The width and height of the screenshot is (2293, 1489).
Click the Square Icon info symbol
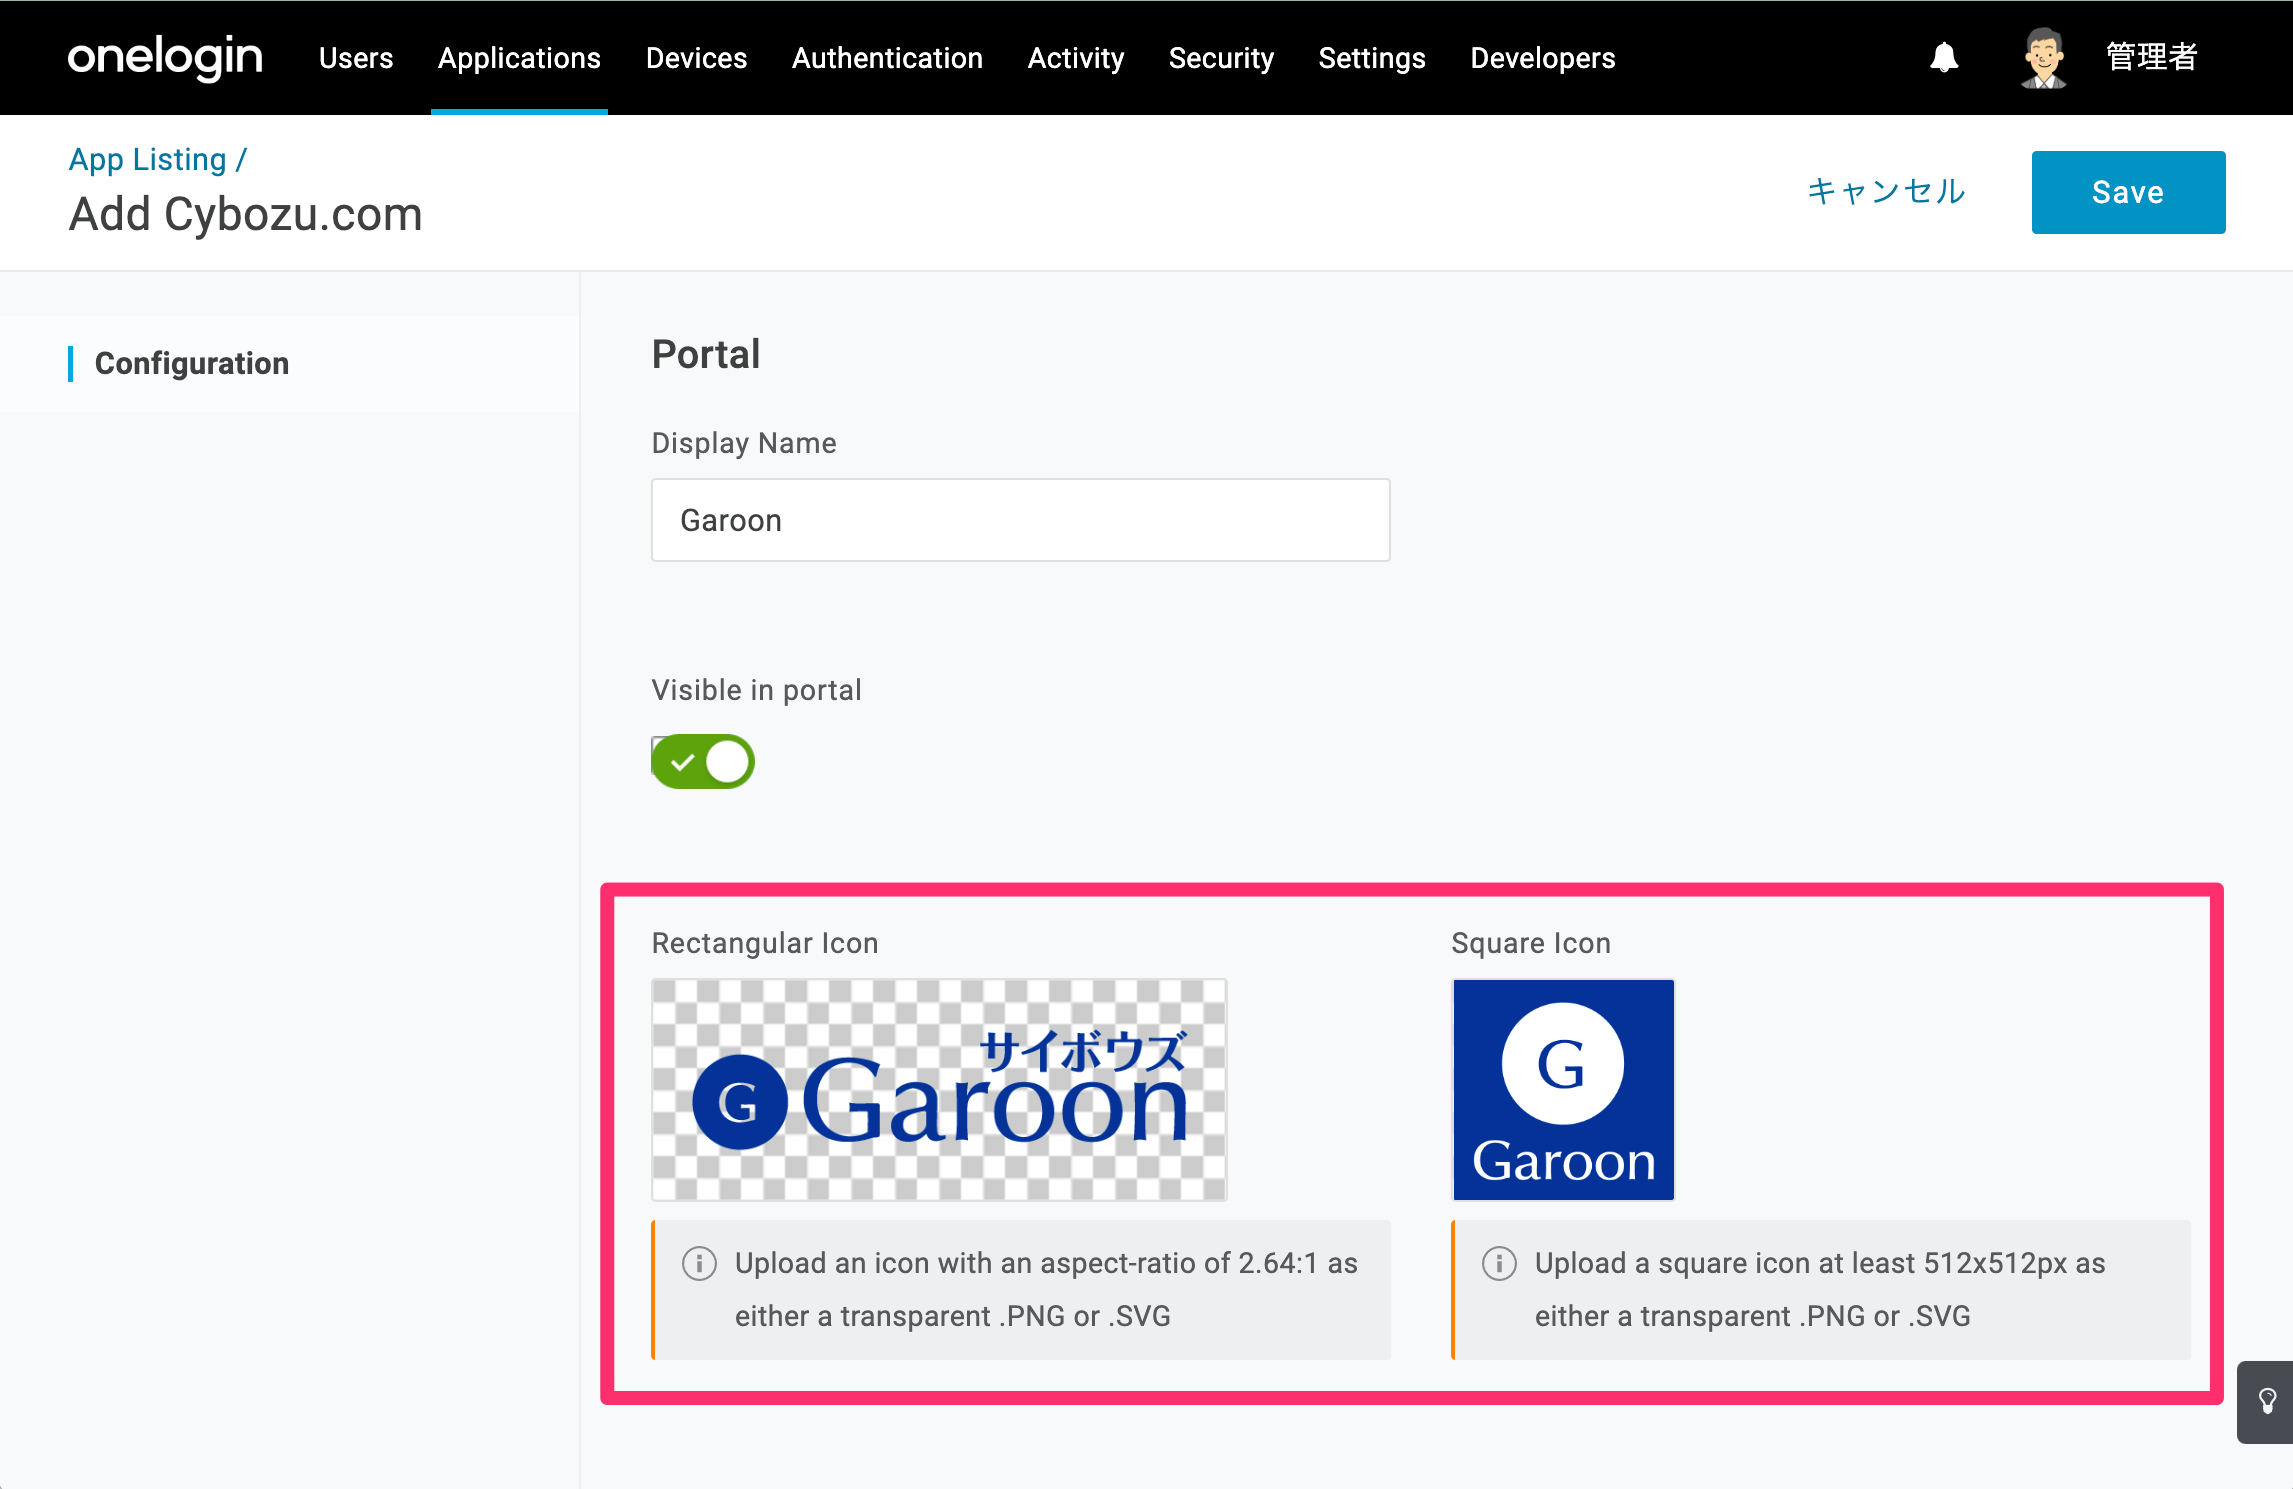[x=1499, y=1263]
